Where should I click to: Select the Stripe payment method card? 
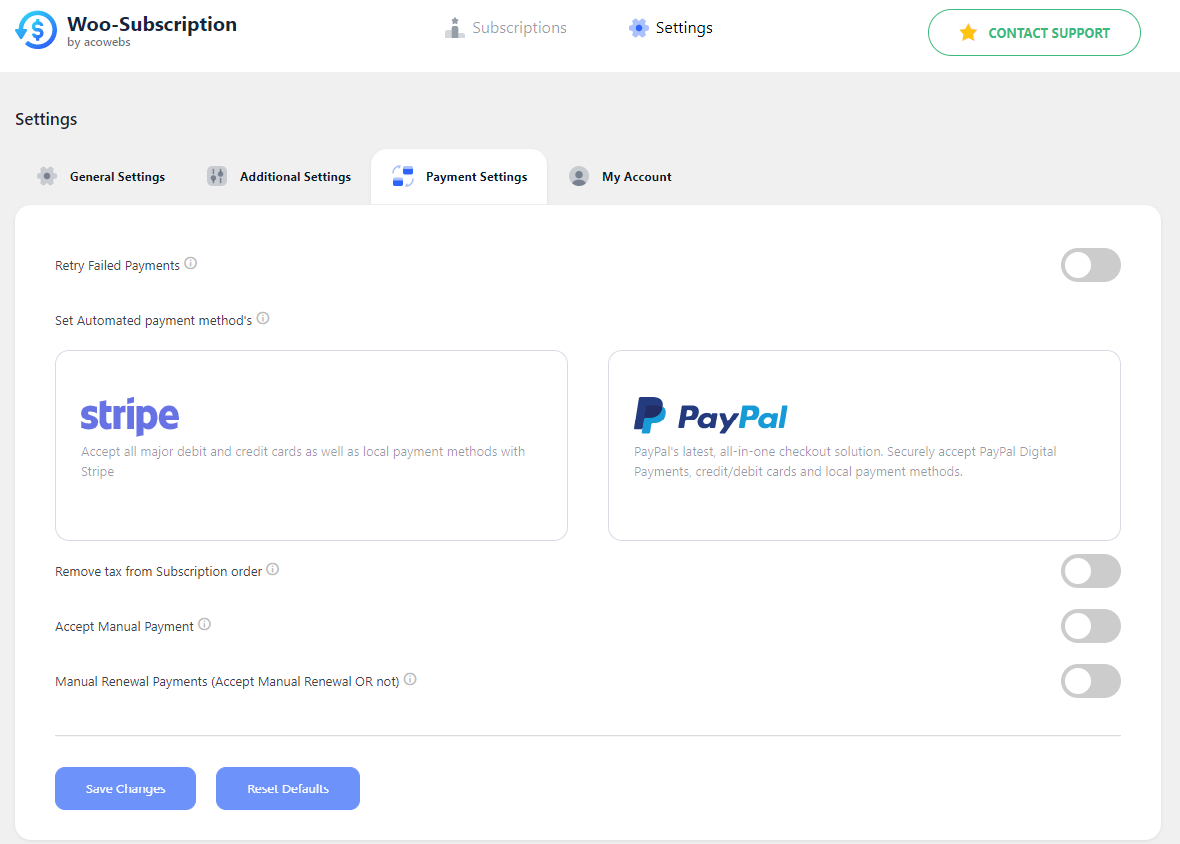[x=311, y=445]
